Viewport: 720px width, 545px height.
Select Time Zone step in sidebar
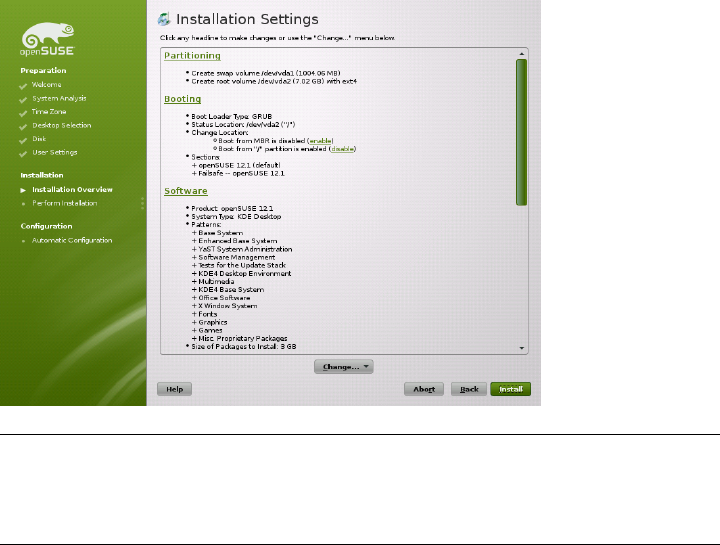49,112
